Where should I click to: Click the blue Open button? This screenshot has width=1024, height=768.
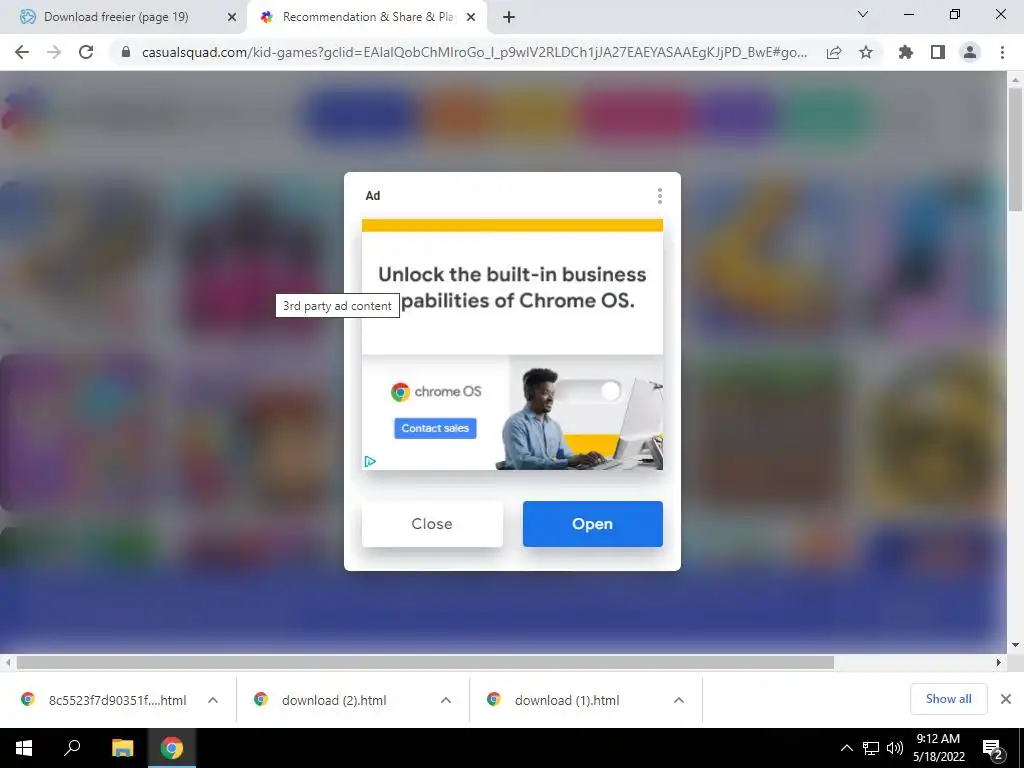coord(592,524)
